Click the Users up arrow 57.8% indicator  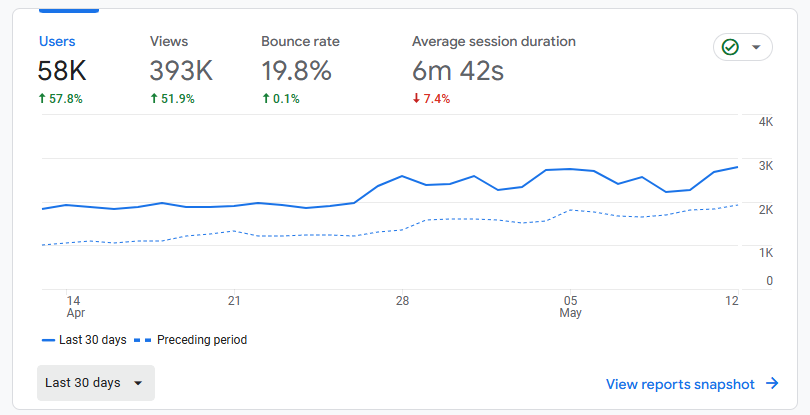tap(60, 99)
